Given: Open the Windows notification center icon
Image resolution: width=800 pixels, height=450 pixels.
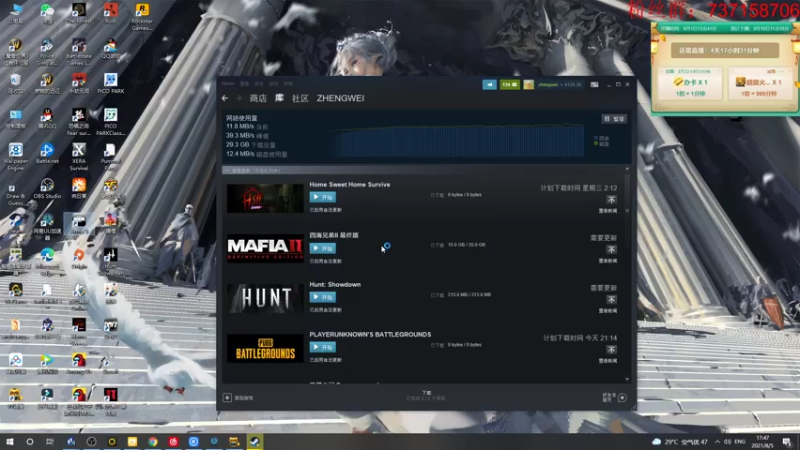Looking at the screenshot, I should tap(787, 442).
